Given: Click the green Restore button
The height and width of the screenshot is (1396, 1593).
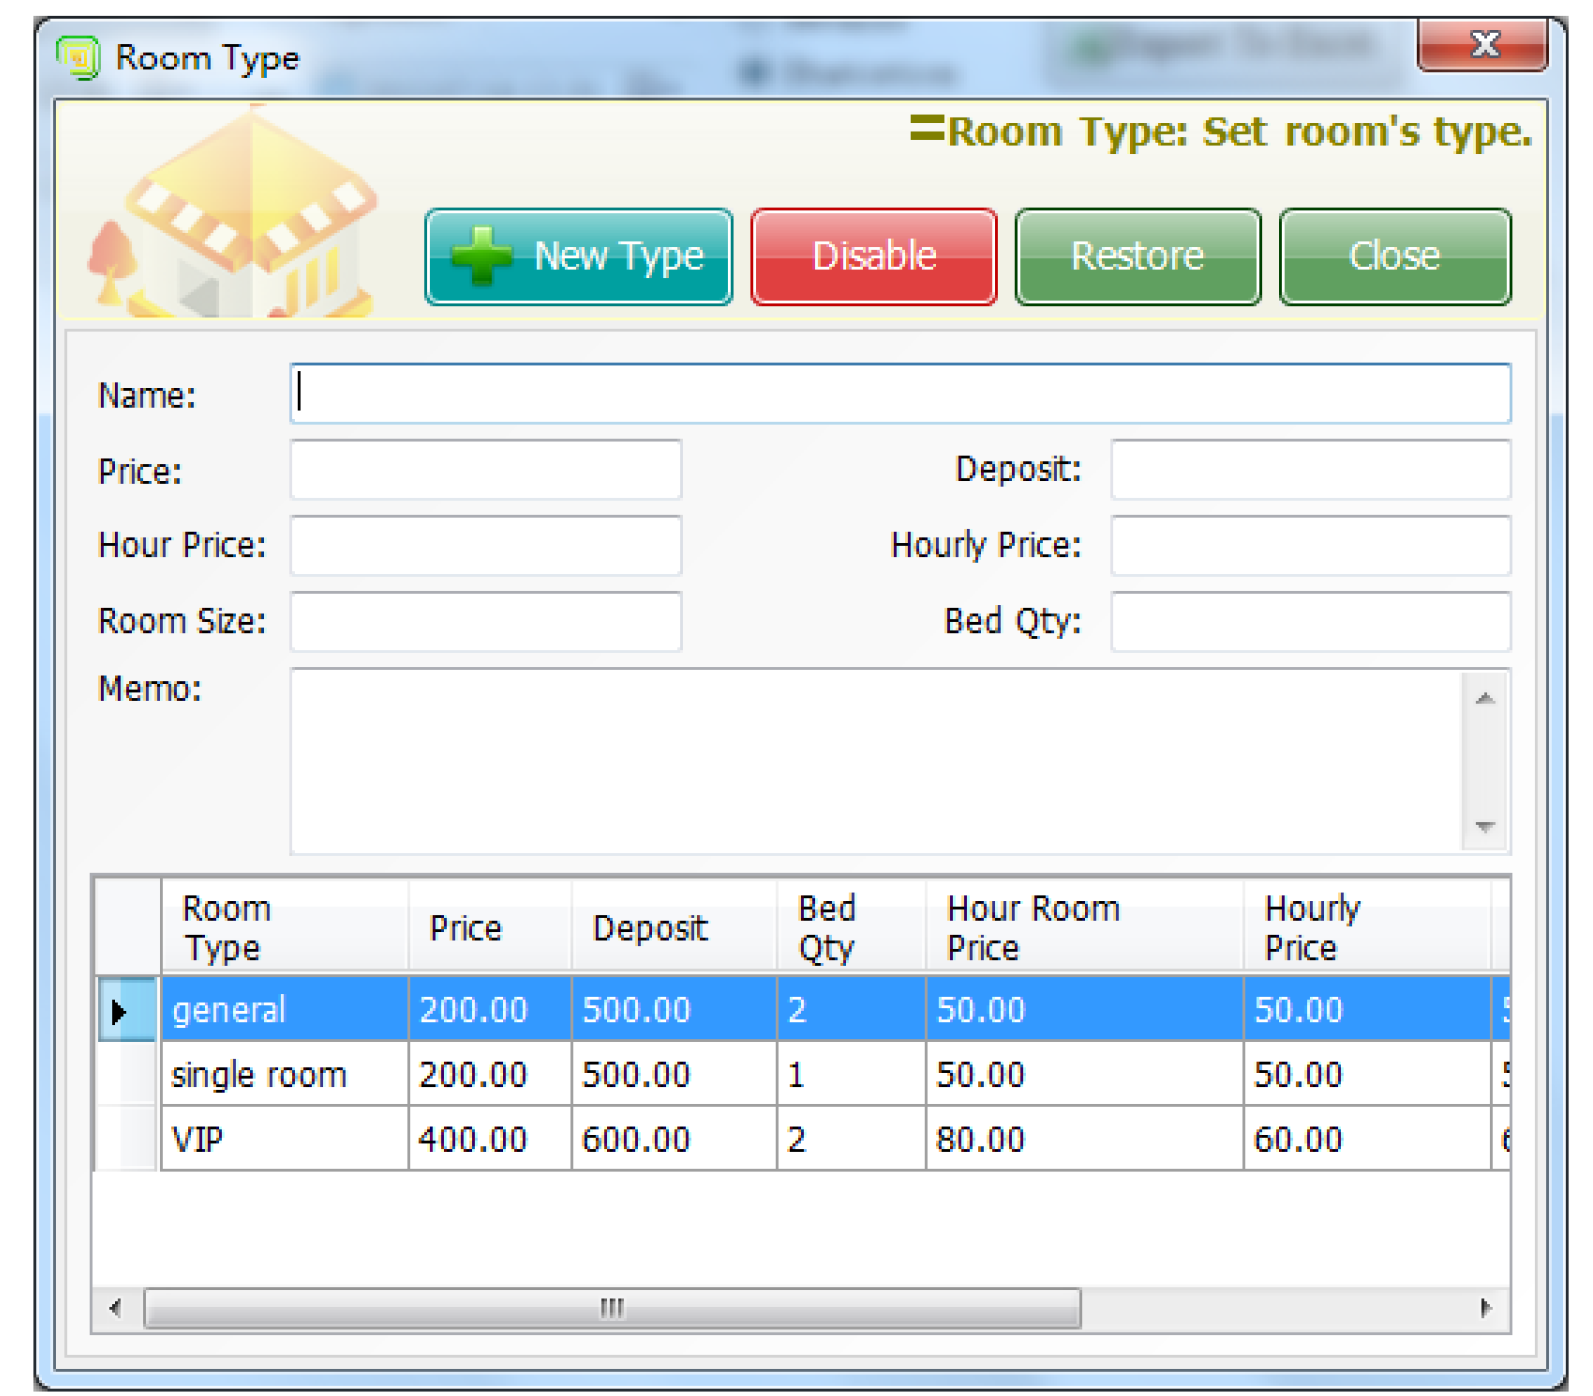Looking at the screenshot, I should 1137,257.
